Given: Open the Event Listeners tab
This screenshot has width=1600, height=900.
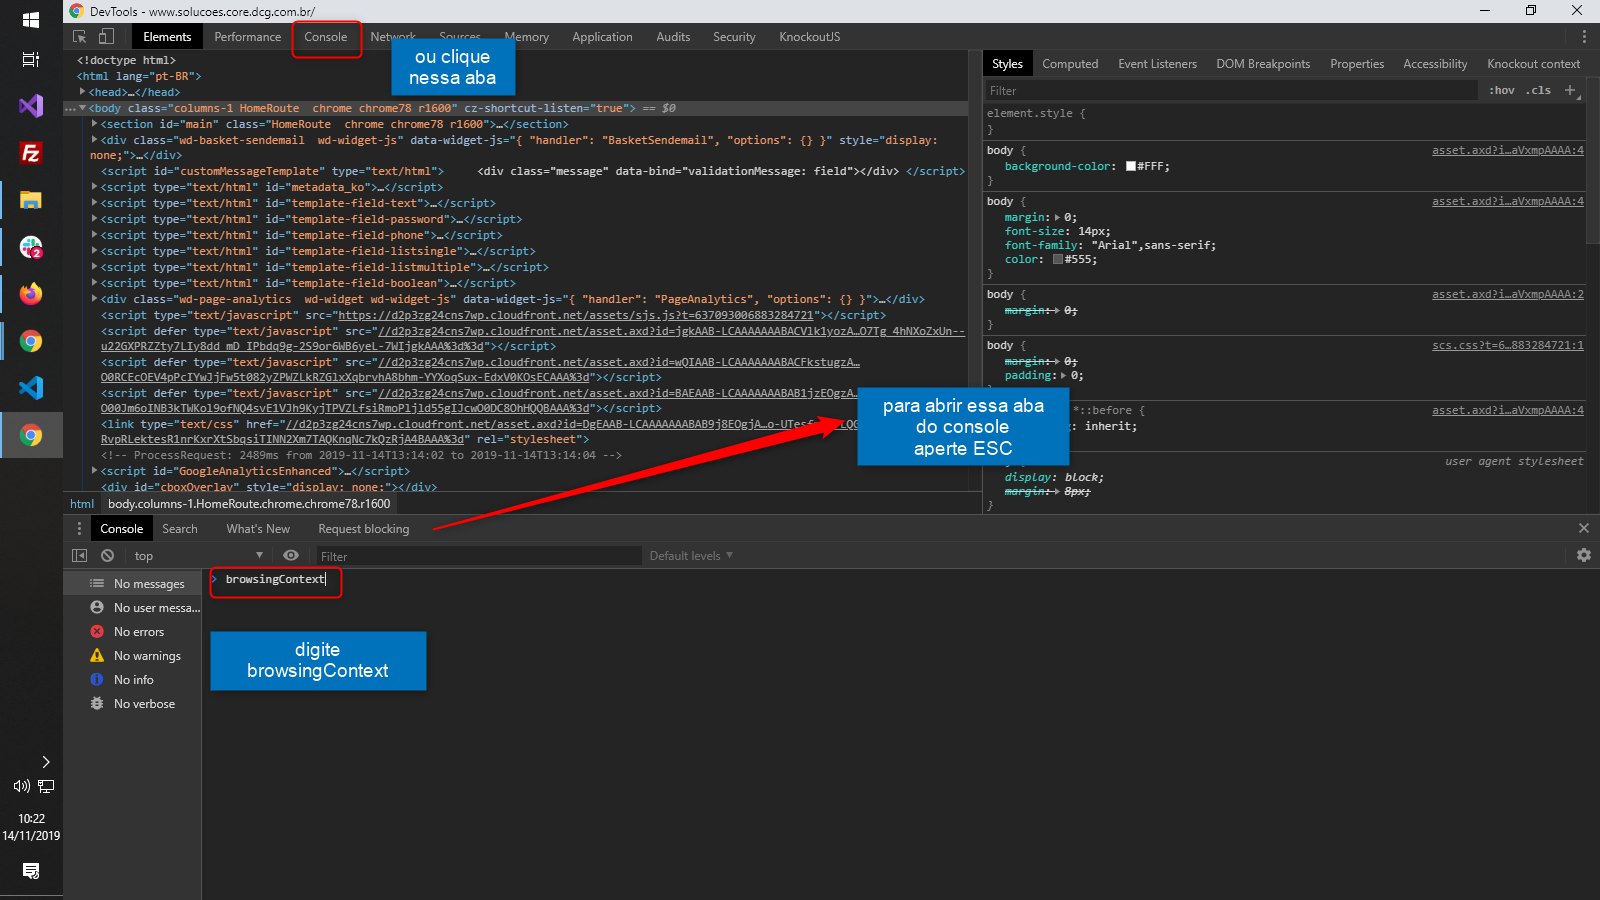Looking at the screenshot, I should [x=1157, y=63].
